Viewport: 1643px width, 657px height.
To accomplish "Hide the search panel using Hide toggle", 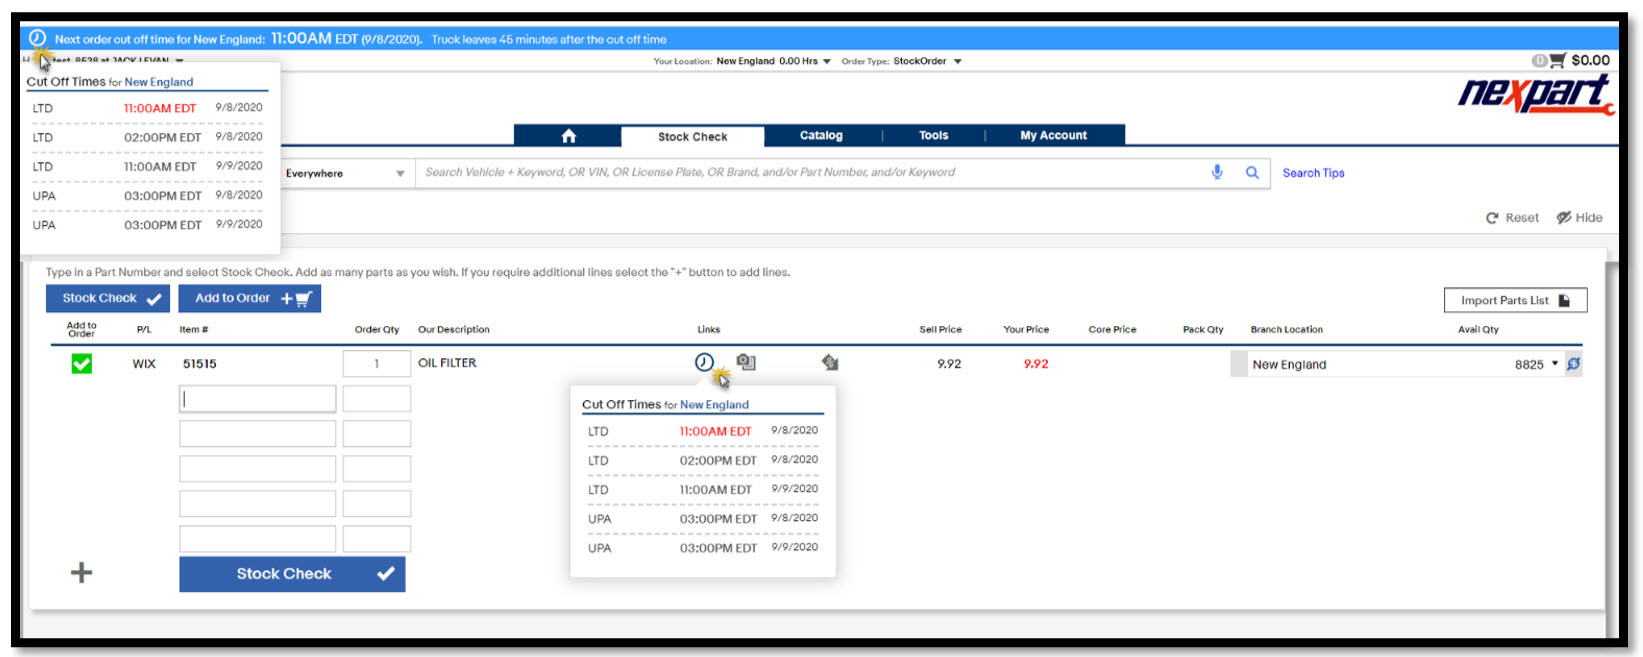I will 1579,218.
